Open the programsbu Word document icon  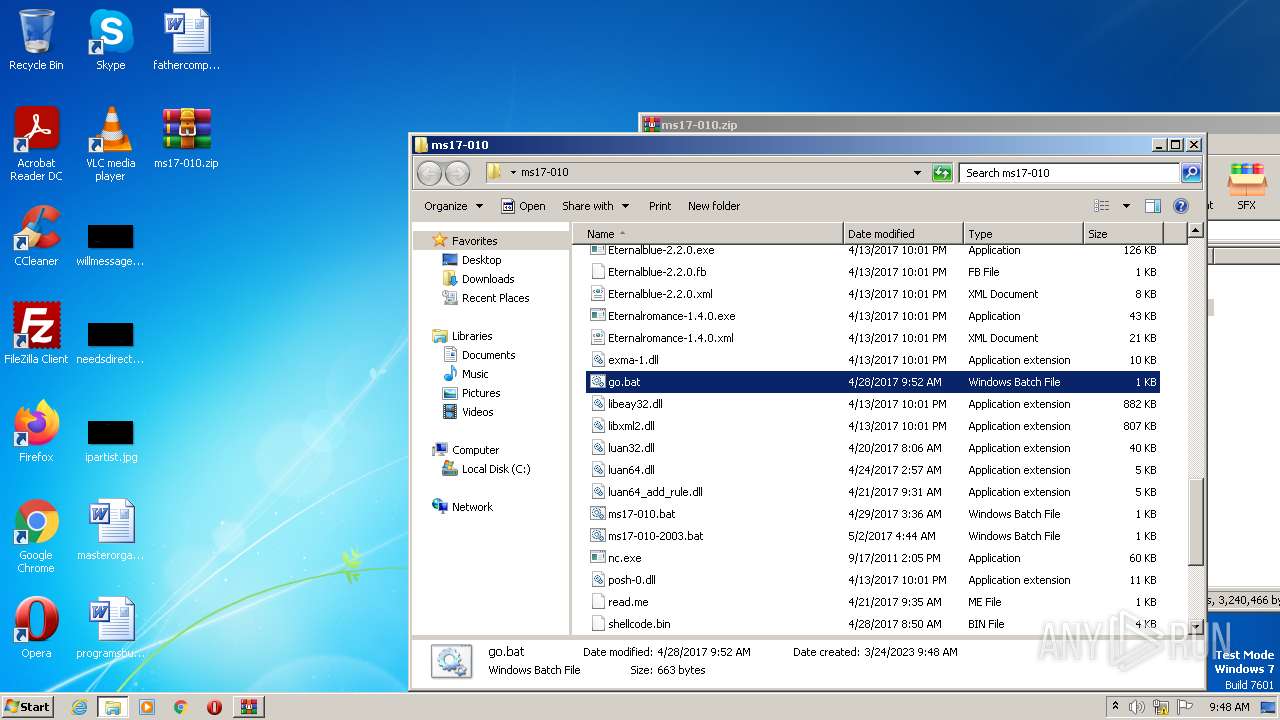point(110,628)
